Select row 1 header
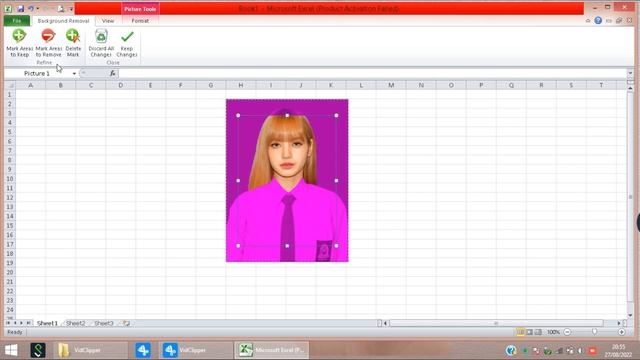The height and width of the screenshot is (360, 640). pos(9,94)
